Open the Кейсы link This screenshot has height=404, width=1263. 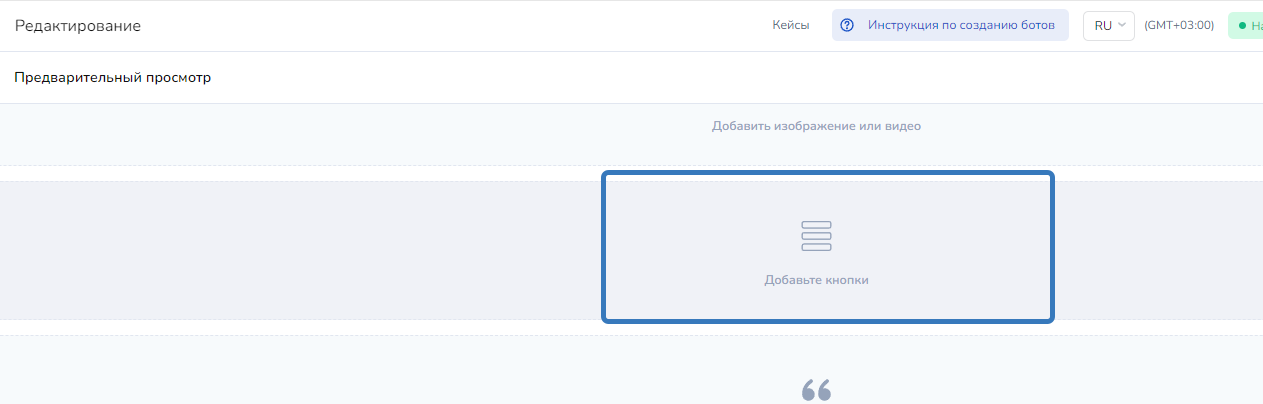coord(790,26)
